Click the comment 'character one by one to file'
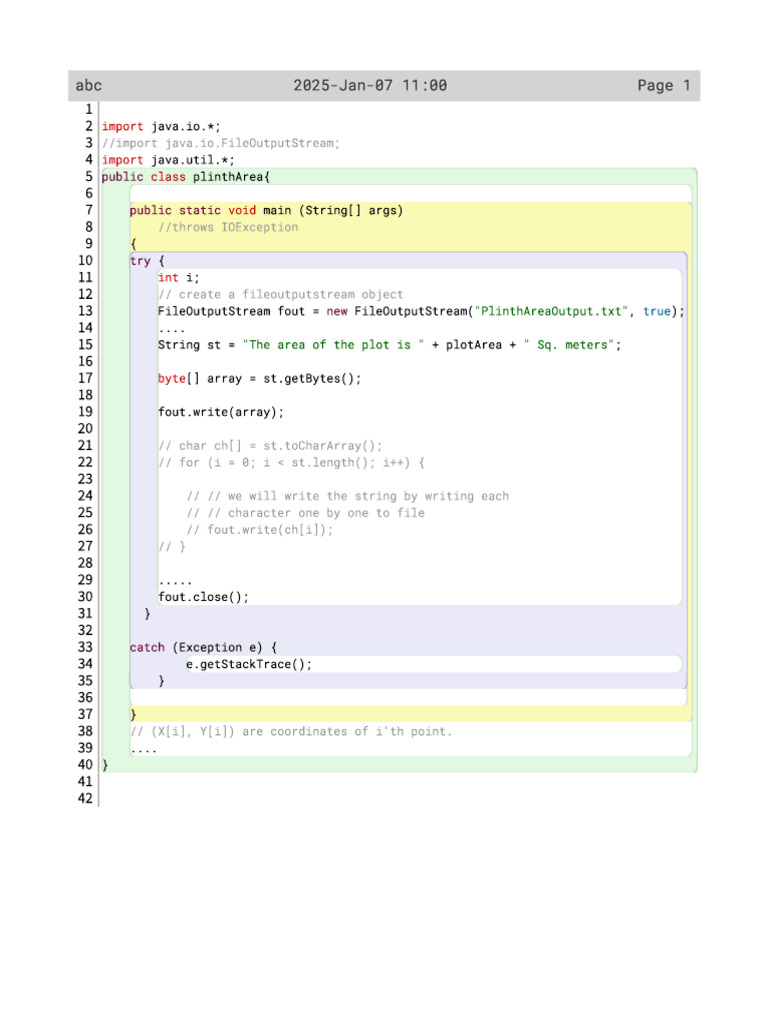The width and height of the screenshot is (768, 1024). (306, 513)
